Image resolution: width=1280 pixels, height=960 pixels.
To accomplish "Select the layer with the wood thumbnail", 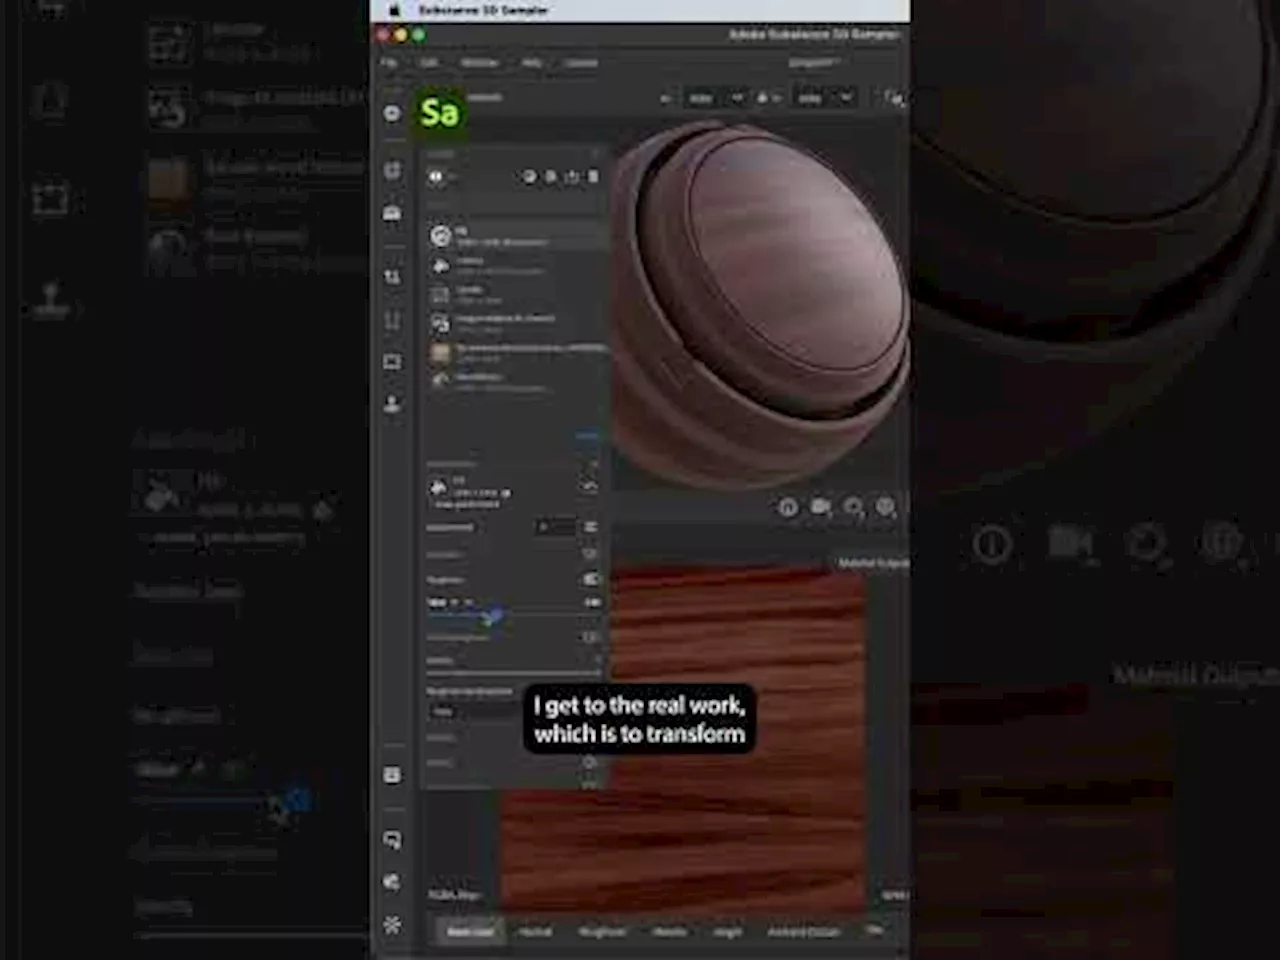I will click(x=518, y=352).
